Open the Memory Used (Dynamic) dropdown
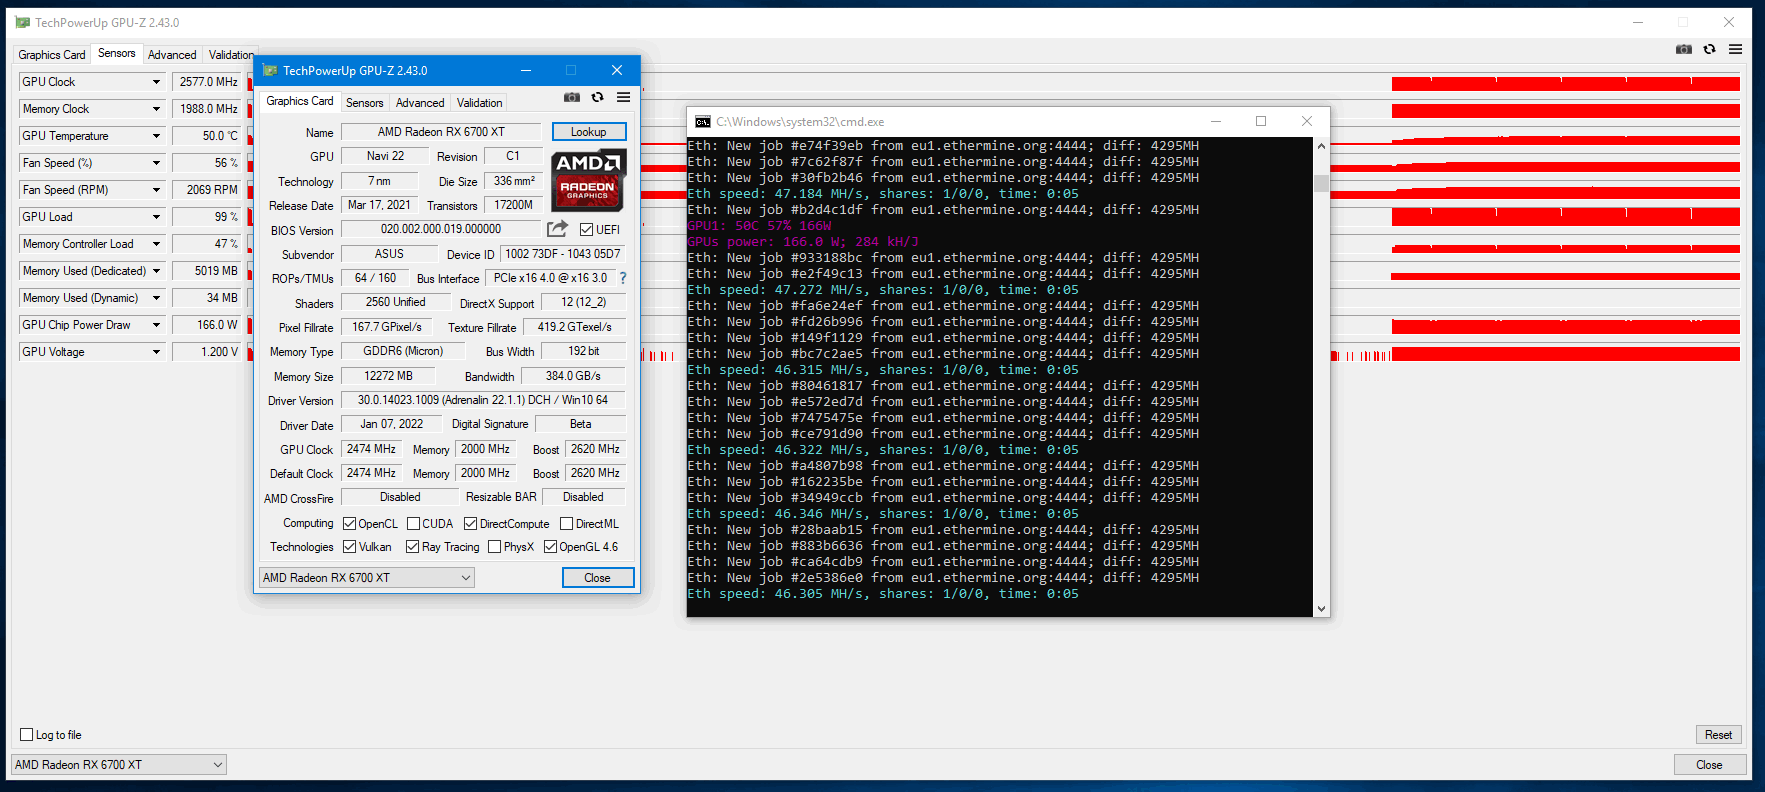This screenshot has height=792, width=1765. [x=156, y=298]
